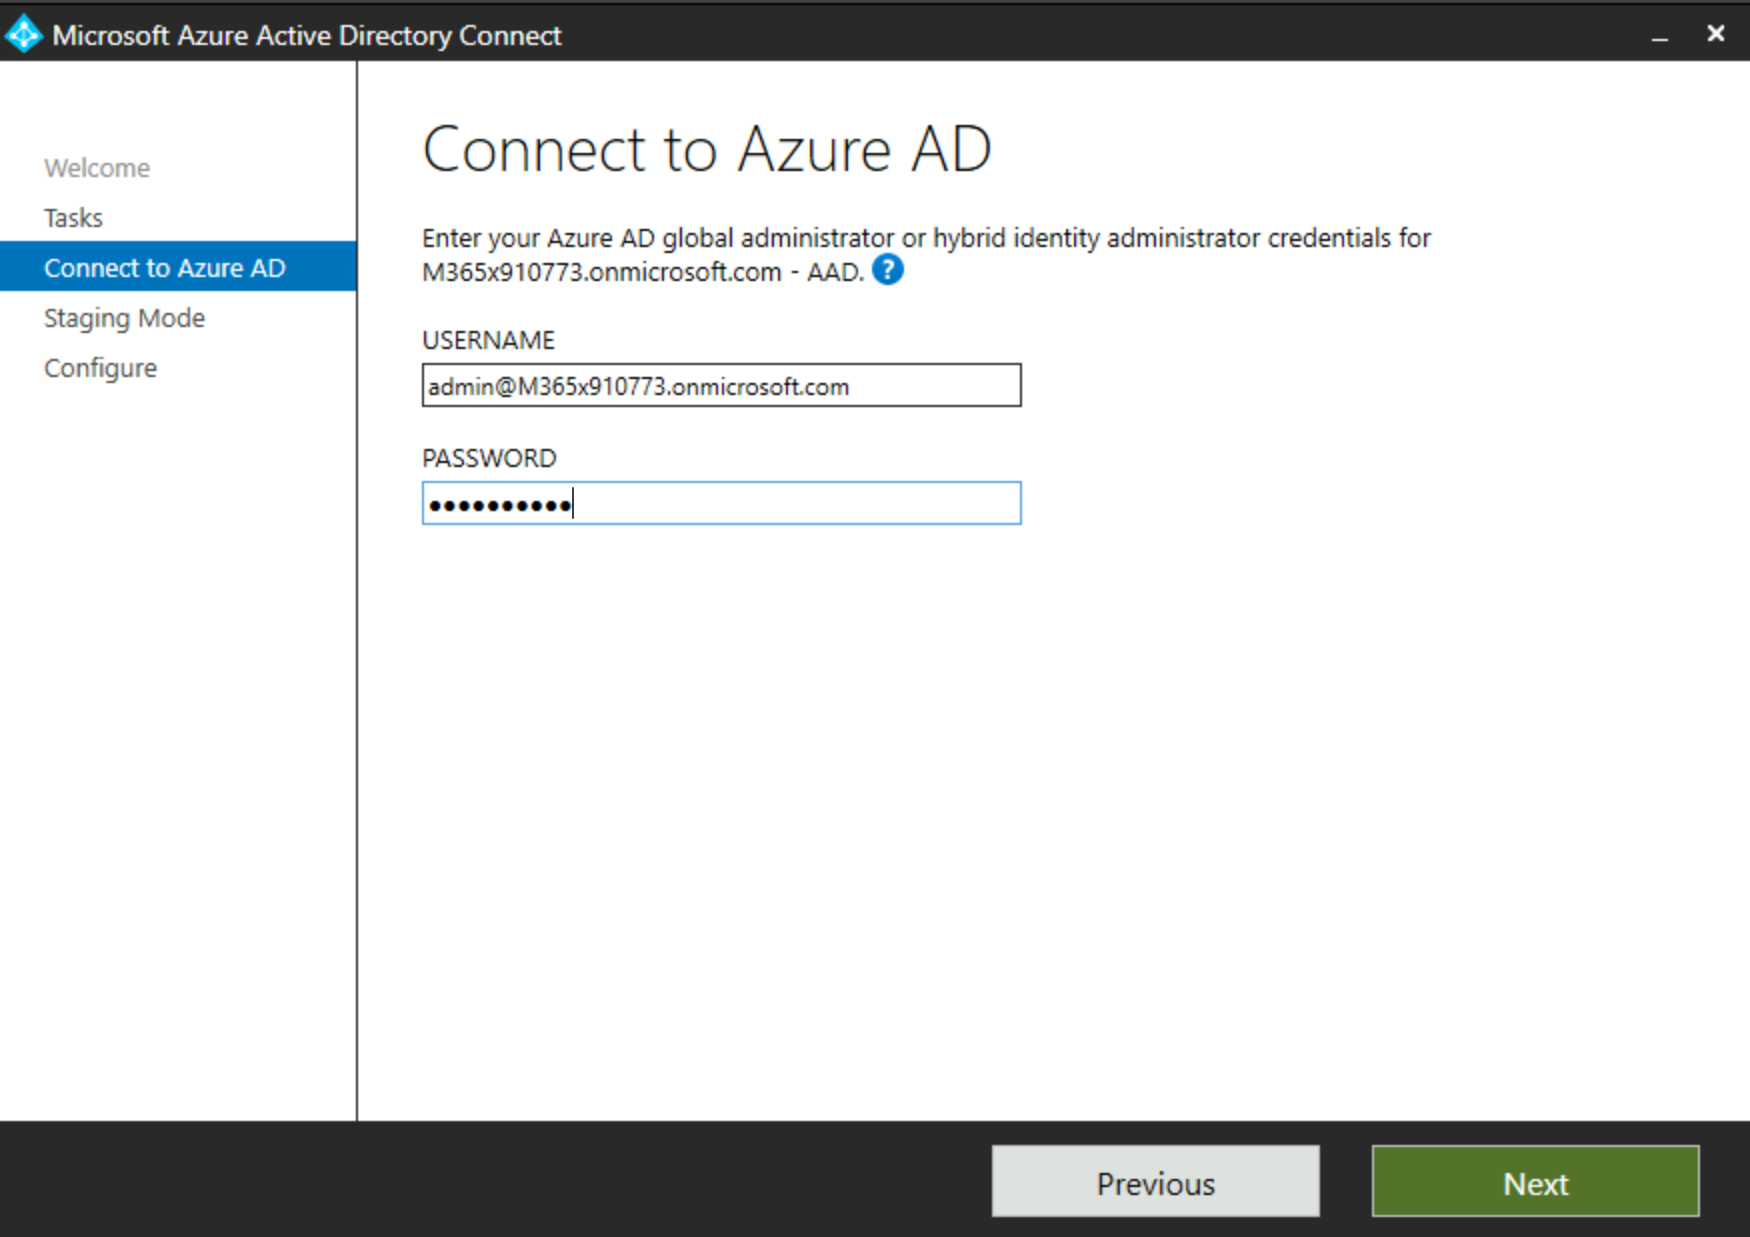Navigate to the "Tasks" step
The image size is (1750, 1237).
[72, 217]
